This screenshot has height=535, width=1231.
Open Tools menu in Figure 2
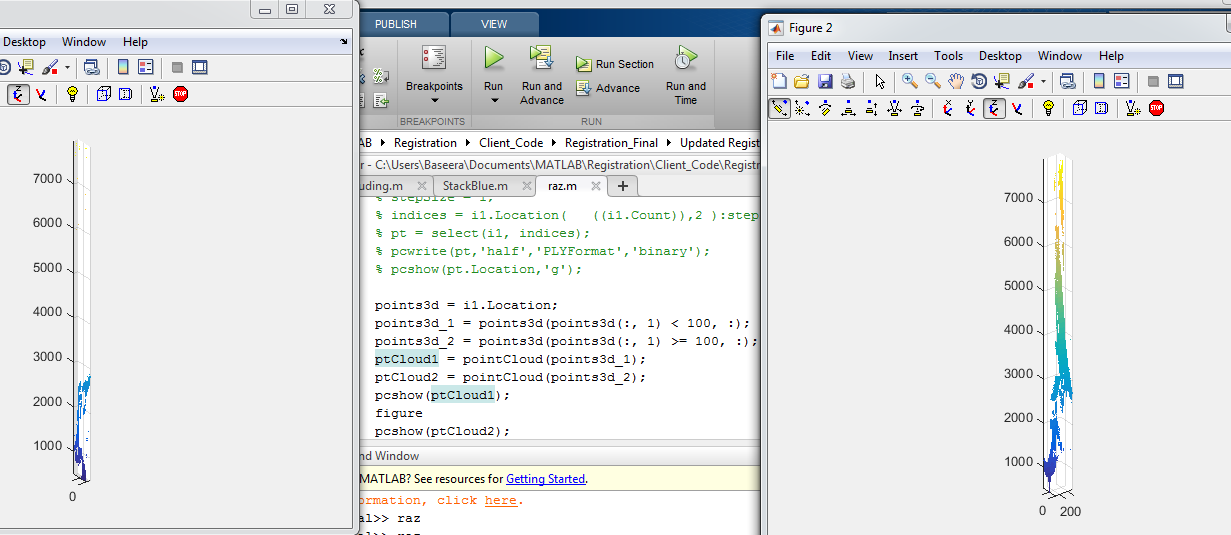tap(949, 56)
